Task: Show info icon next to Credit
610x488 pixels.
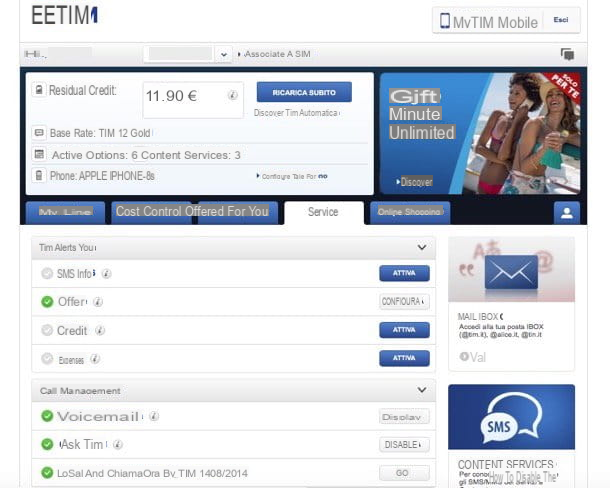Action: click(100, 330)
